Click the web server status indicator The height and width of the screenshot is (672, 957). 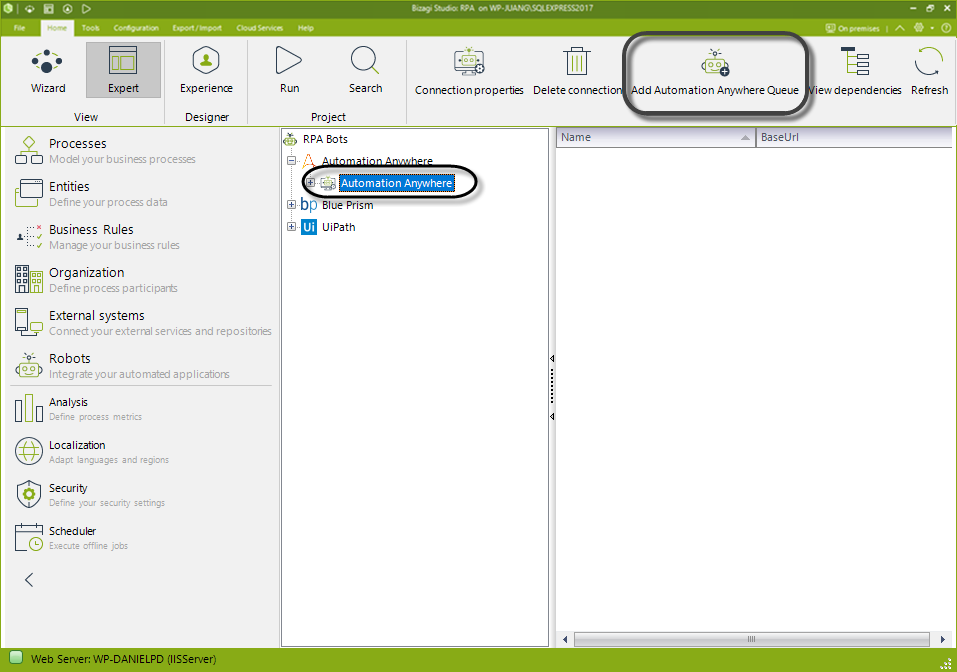point(16,657)
